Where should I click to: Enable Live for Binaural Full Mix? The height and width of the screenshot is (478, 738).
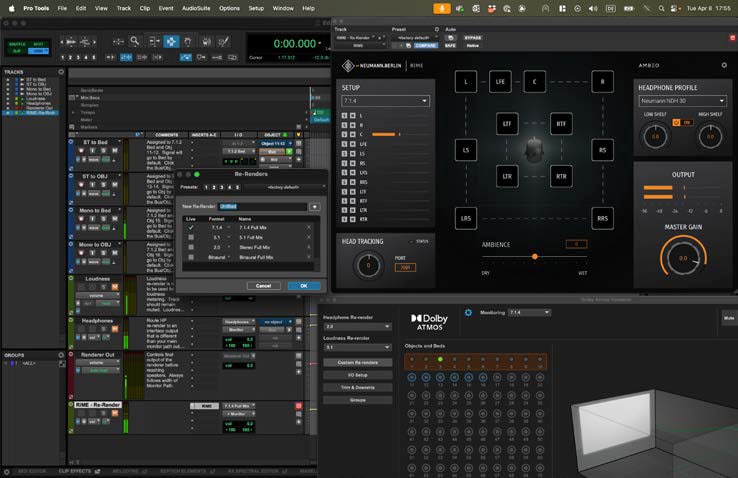[x=191, y=257]
